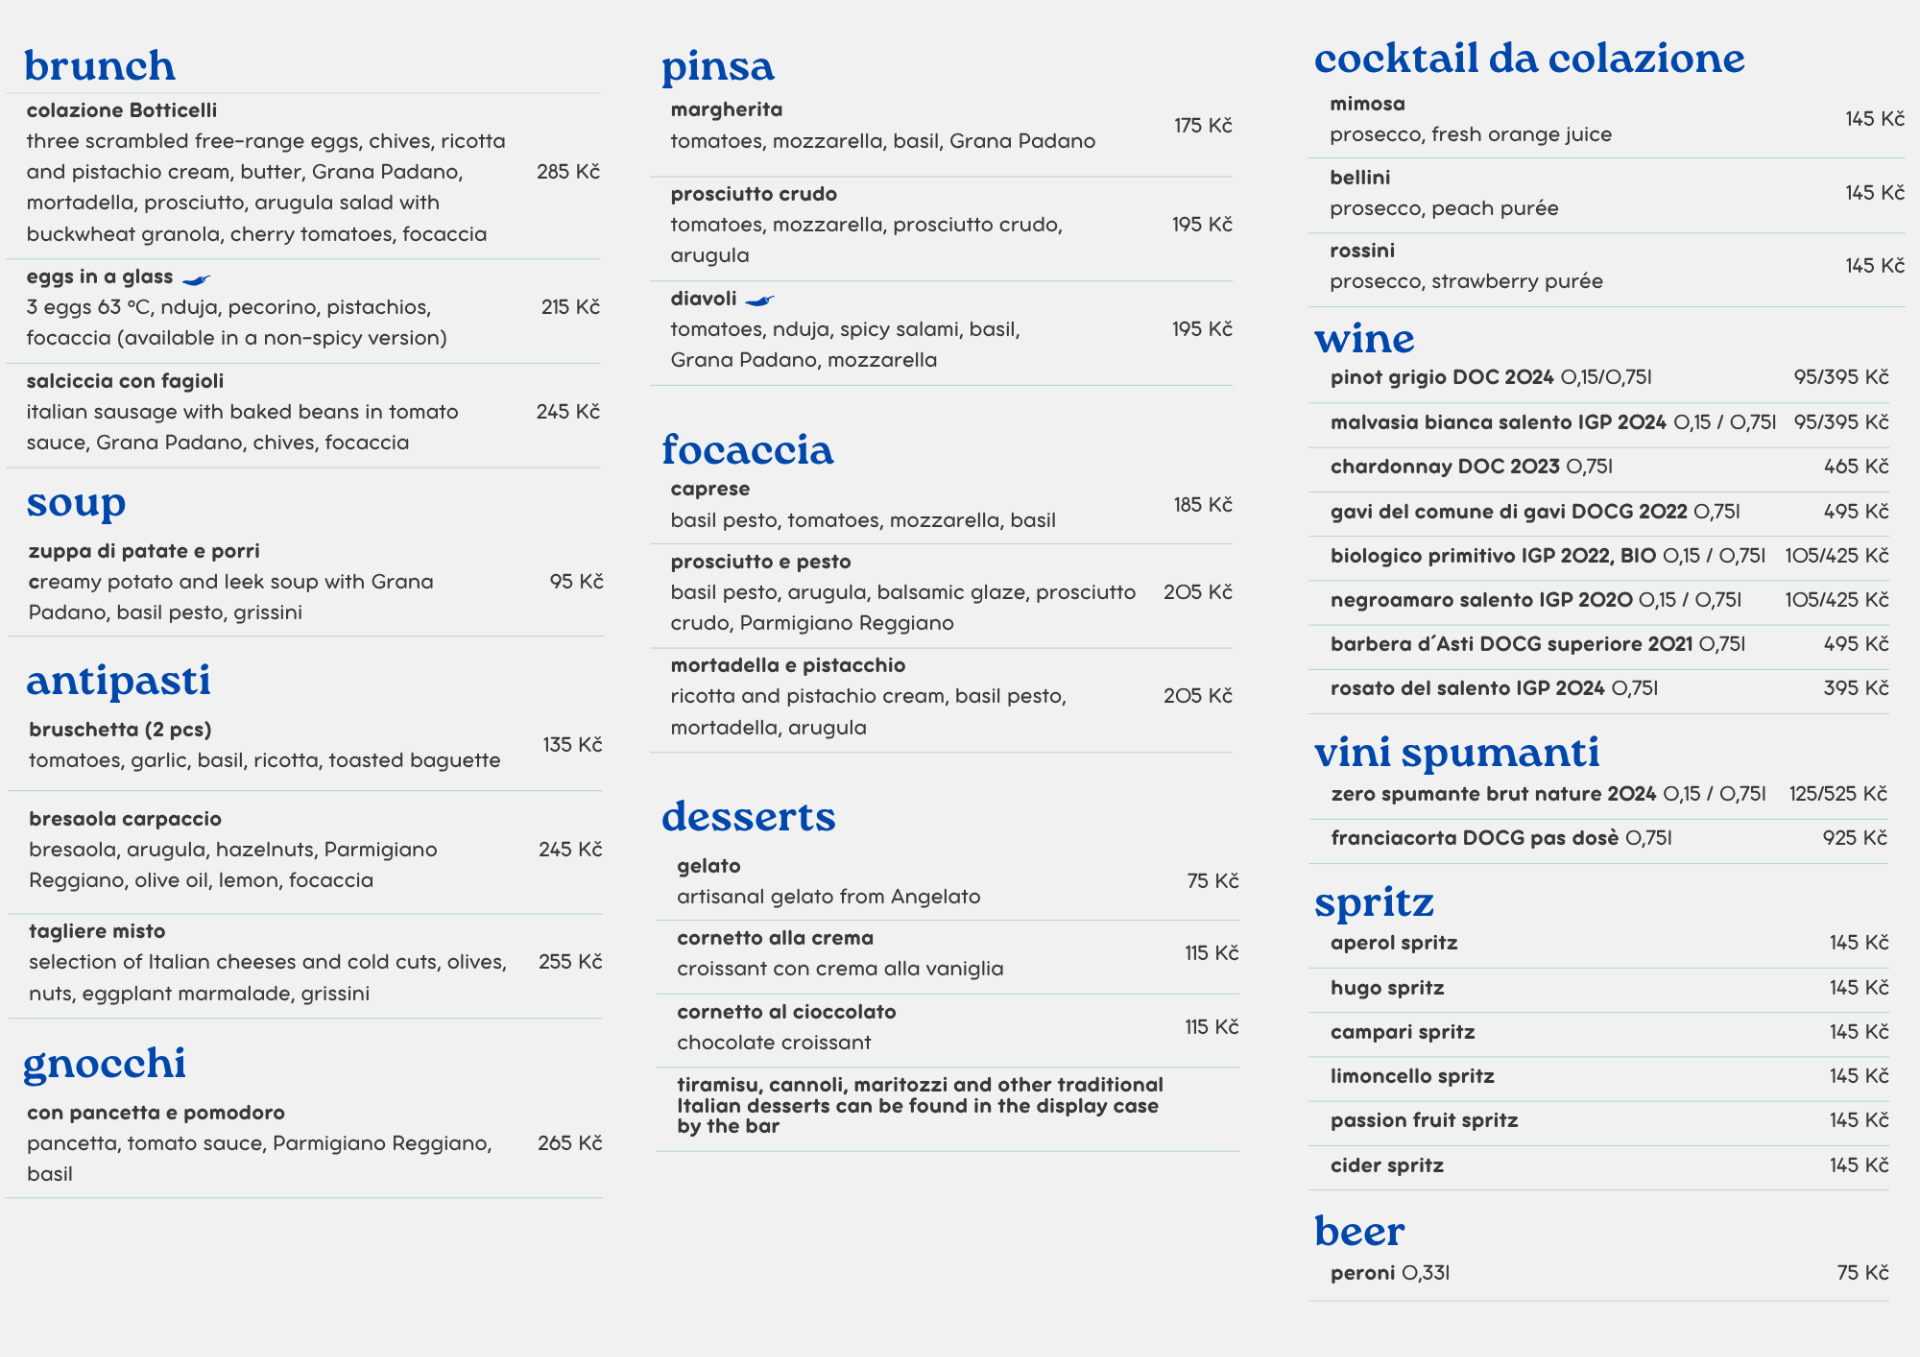The image size is (1920, 1357).
Task: Select the zuppa di patate e porri item
Action: (144, 551)
